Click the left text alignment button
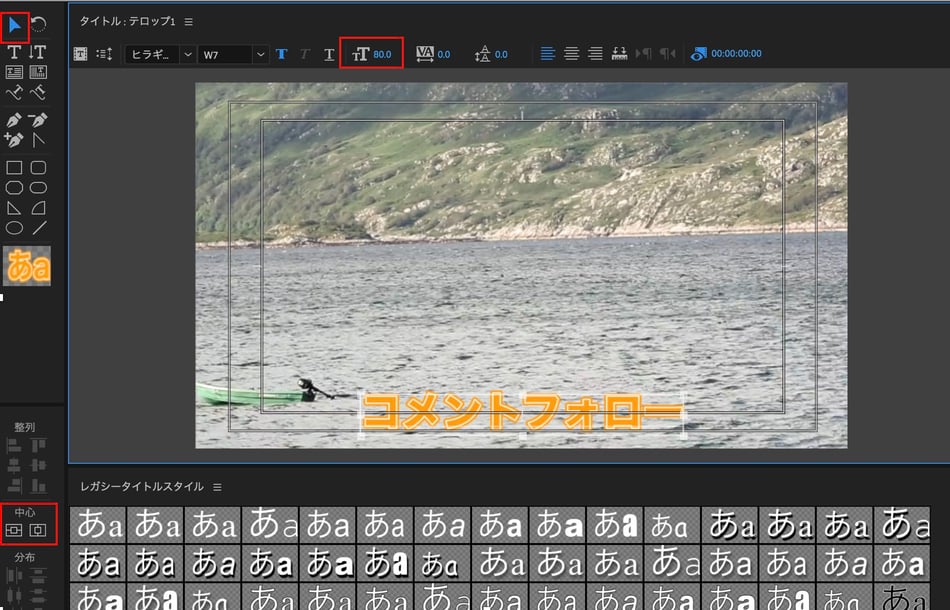The image size is (950, 610). [x=548, y=54]
